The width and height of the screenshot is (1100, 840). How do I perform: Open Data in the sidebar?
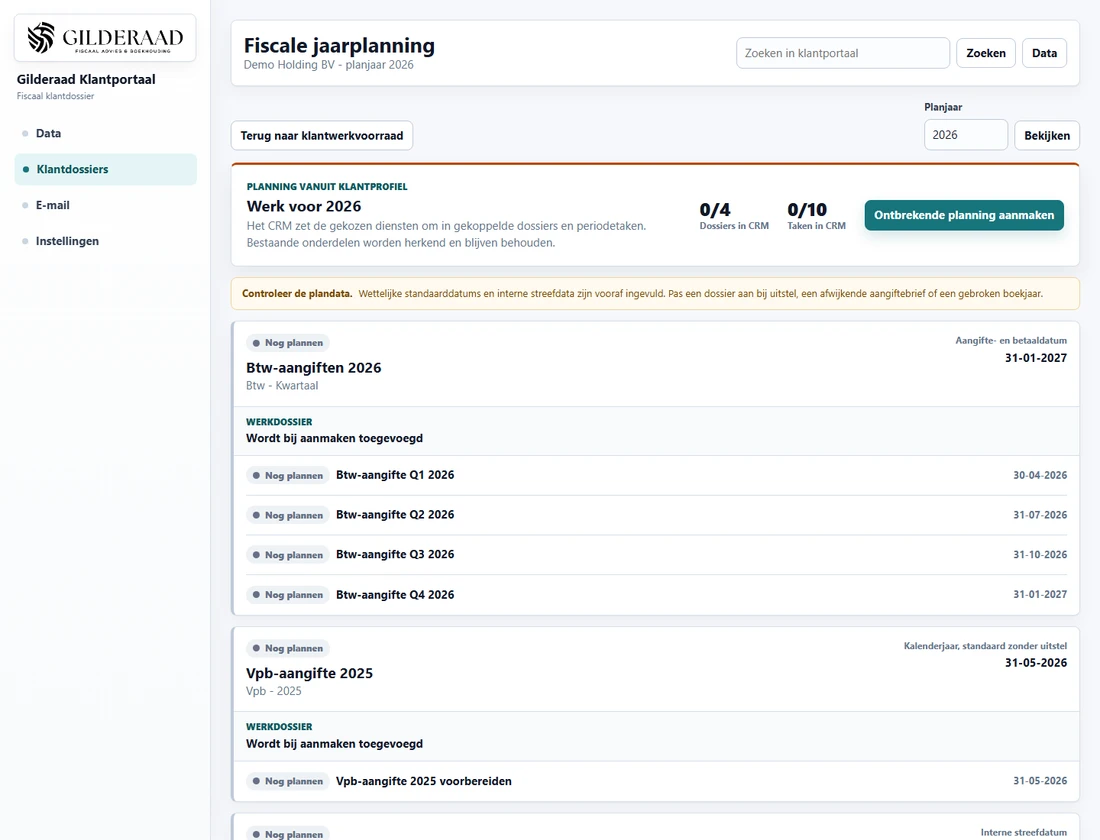(x=48, y=133)
